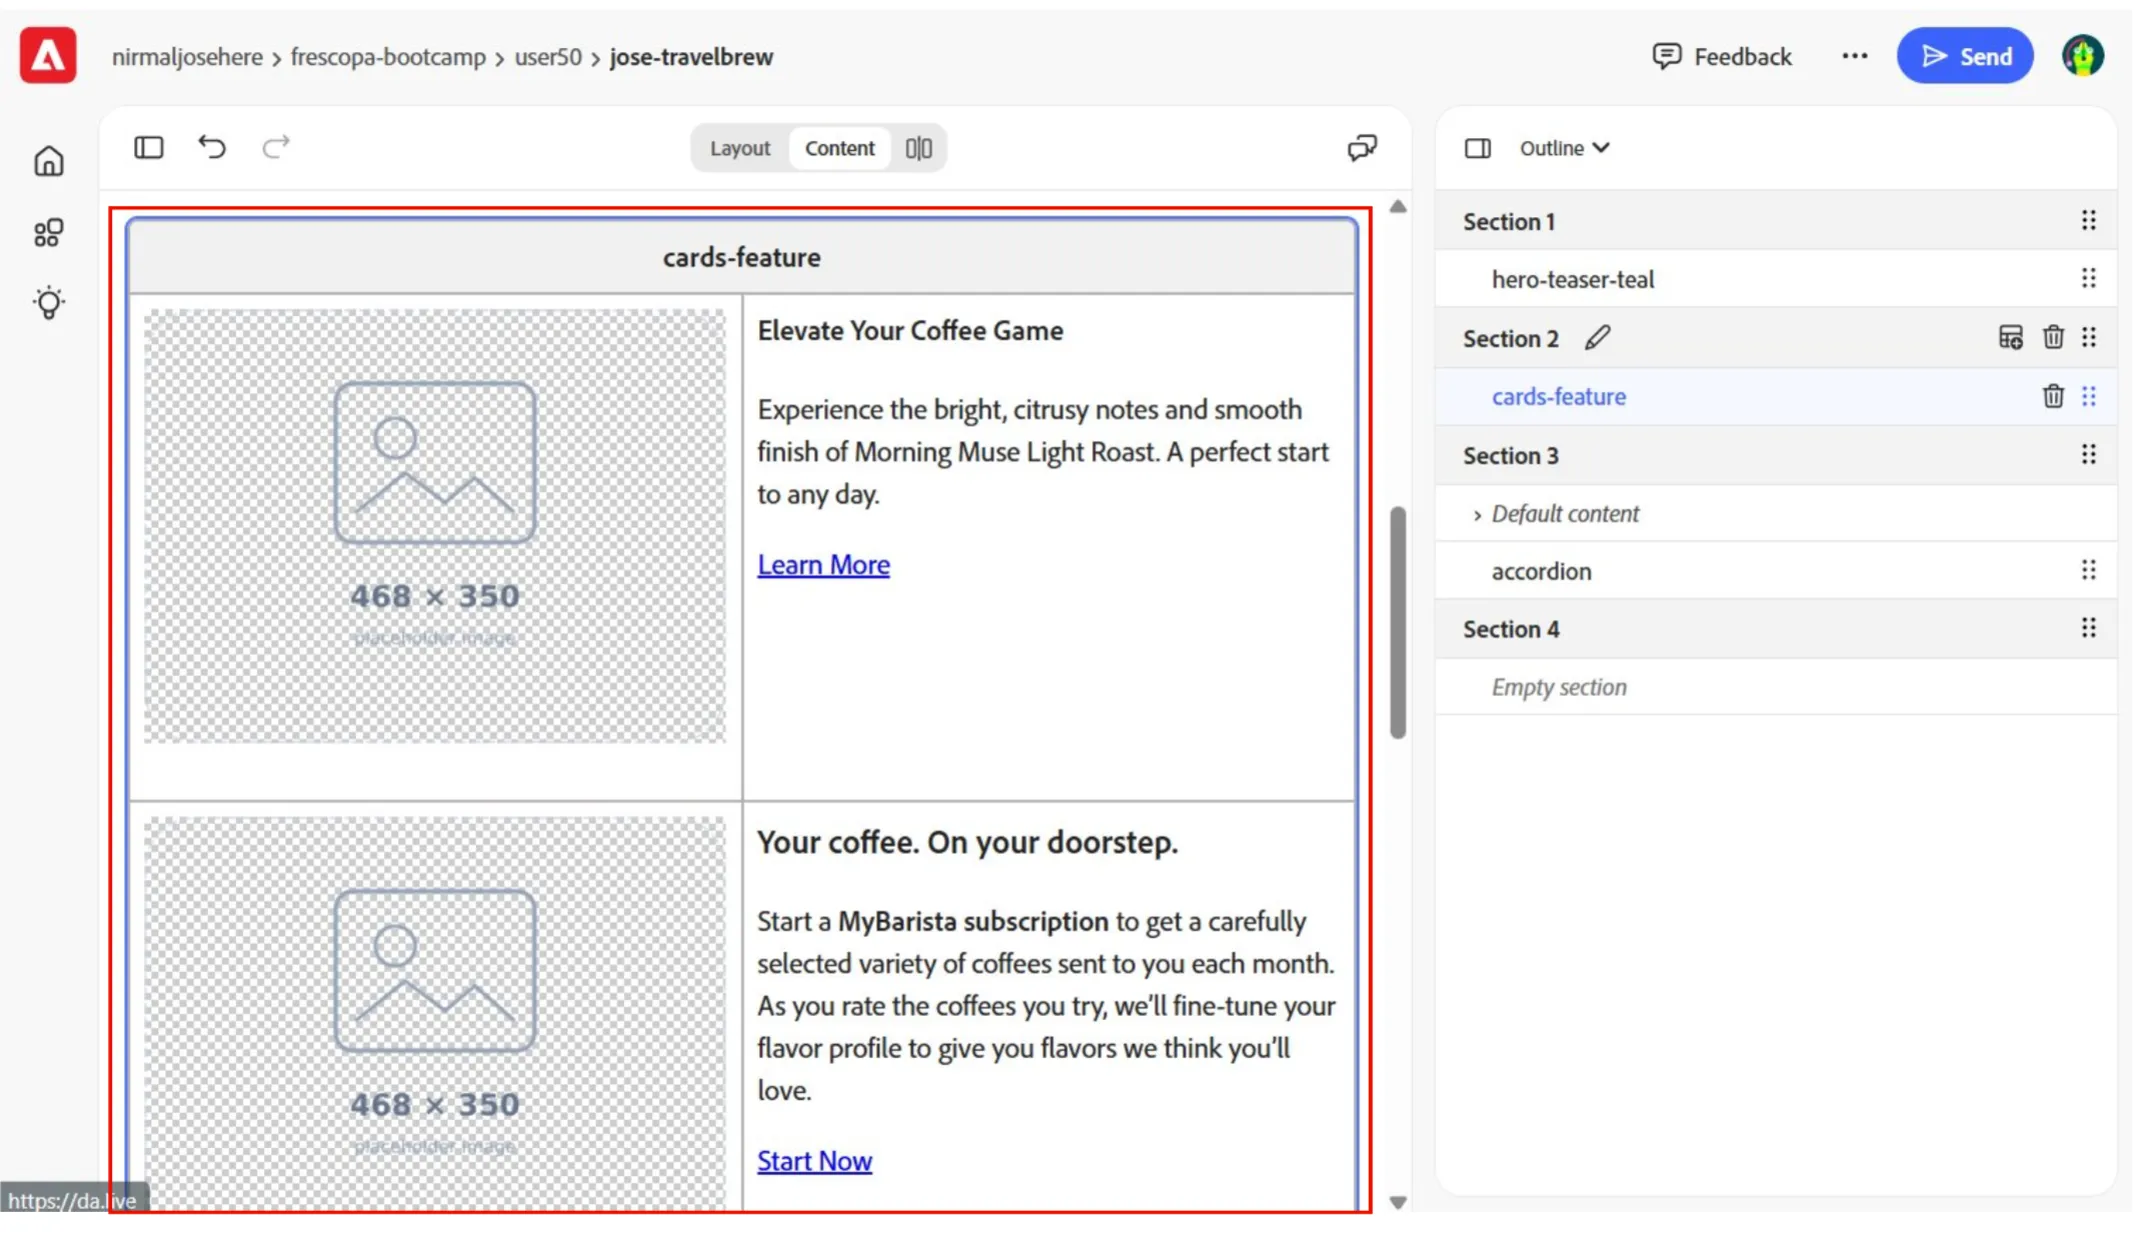Delete cards-feature with its trash icon

[2053, 396]
